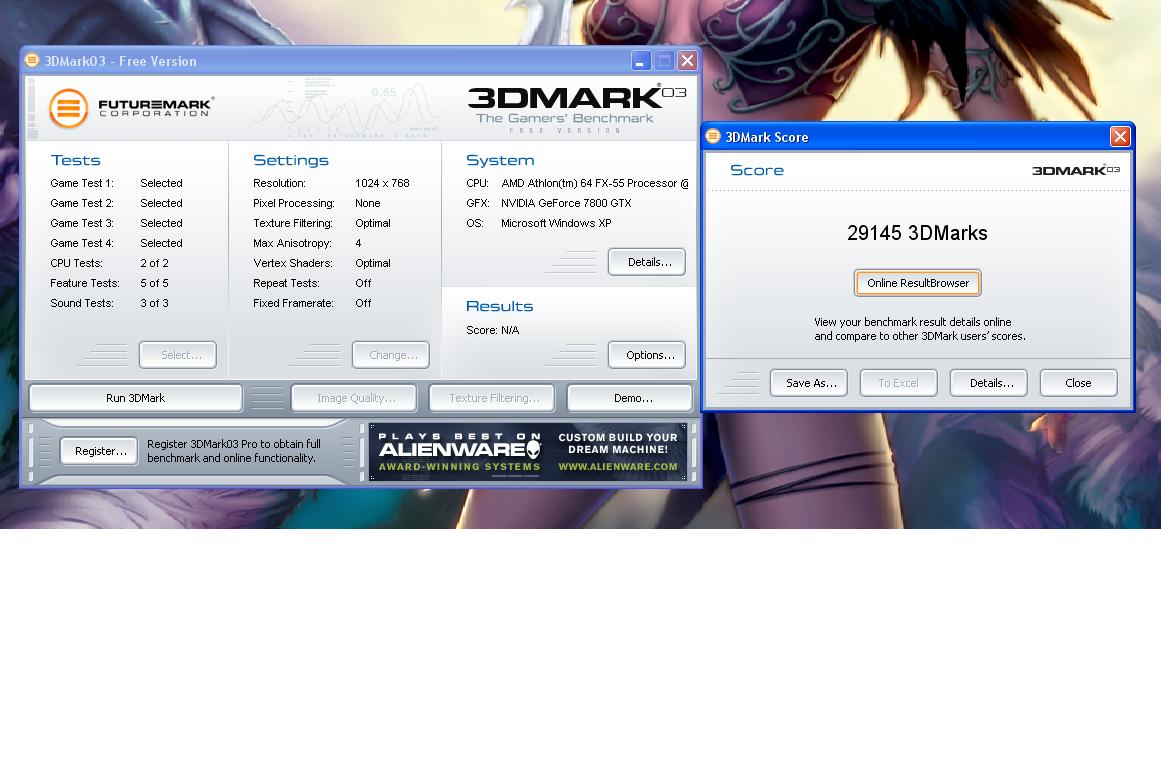Open system Details in main window

pos(647,262)
